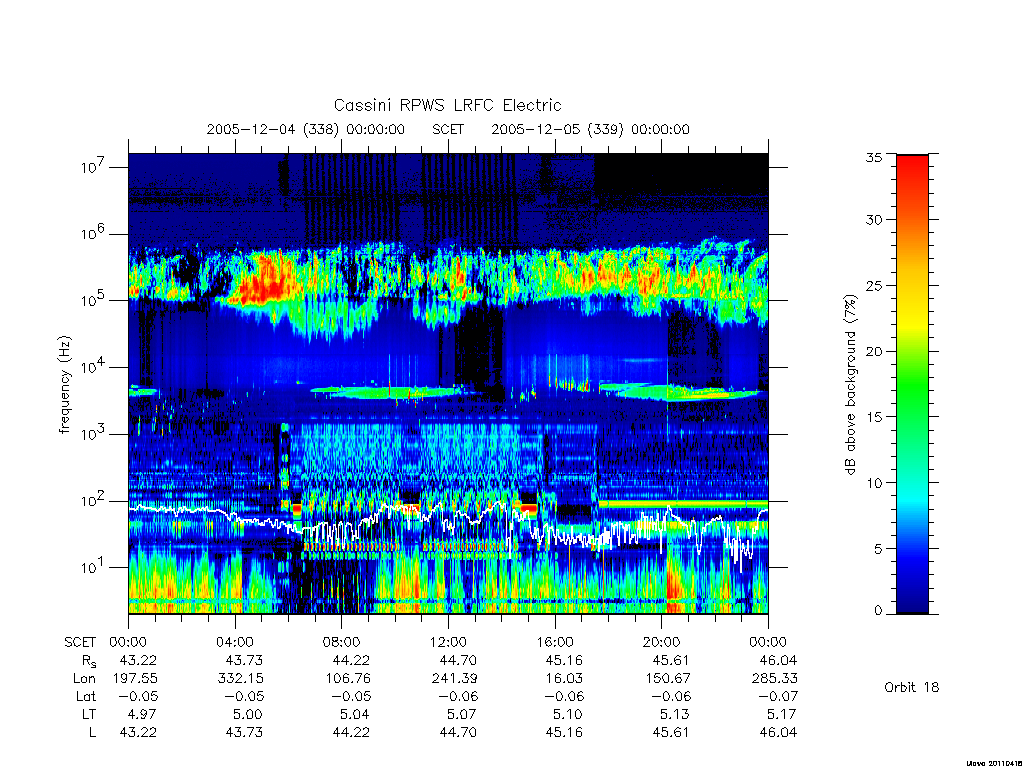This screenshot has height=768, width=1024.
Task: Click the 20 tick on color bar
Action: coord(874,351)
